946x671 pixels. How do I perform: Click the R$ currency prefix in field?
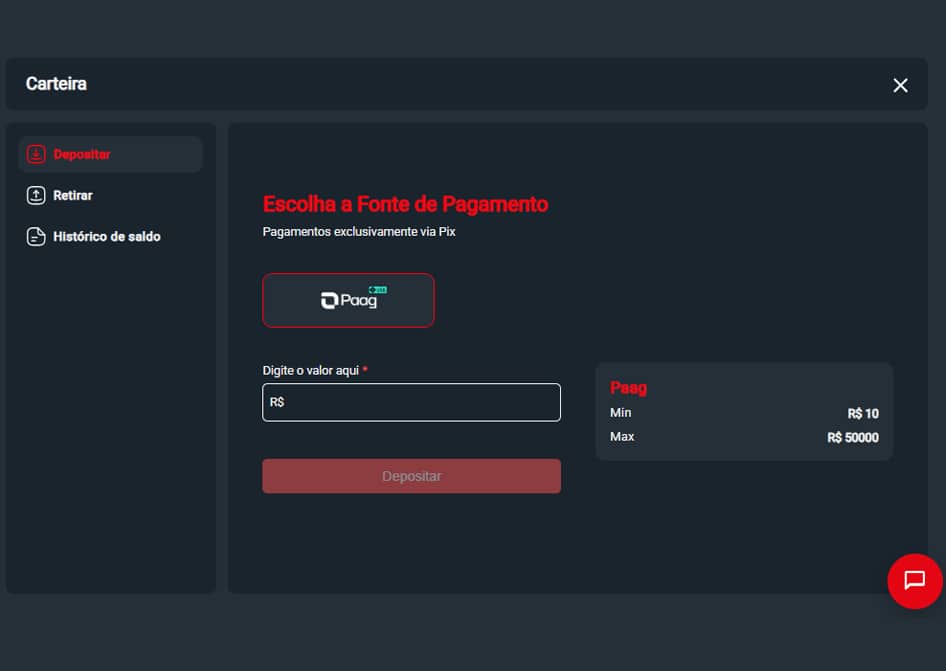[277, 402]
